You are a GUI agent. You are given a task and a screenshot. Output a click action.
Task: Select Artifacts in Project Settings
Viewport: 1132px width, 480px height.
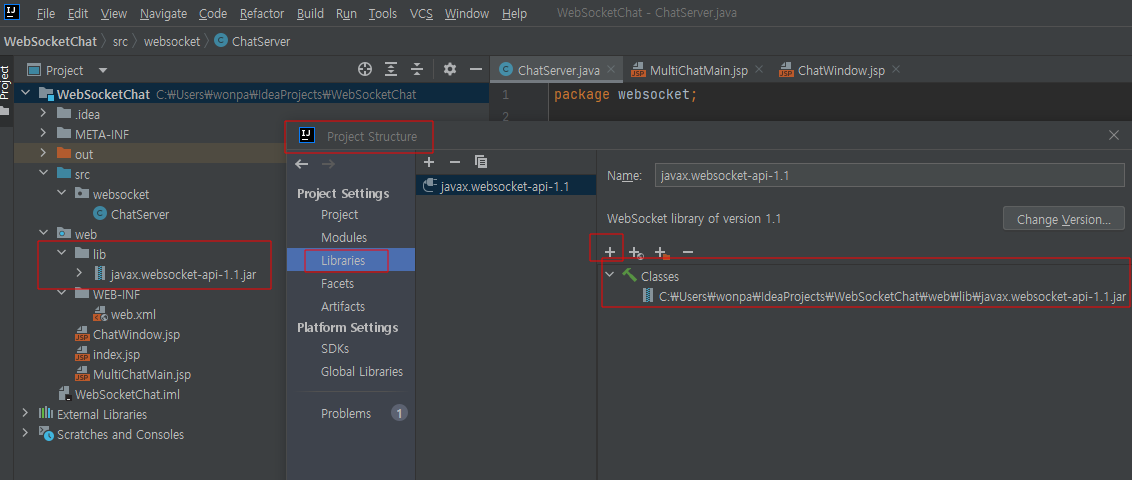click(x=343, y=306)
